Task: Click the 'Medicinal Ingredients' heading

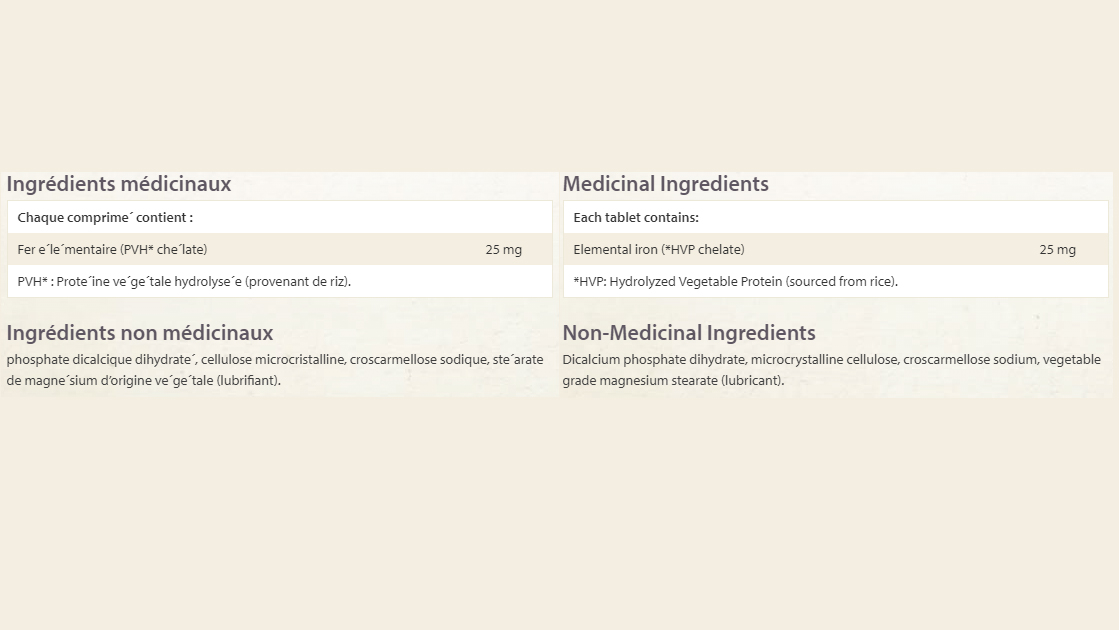Action: 665,184
